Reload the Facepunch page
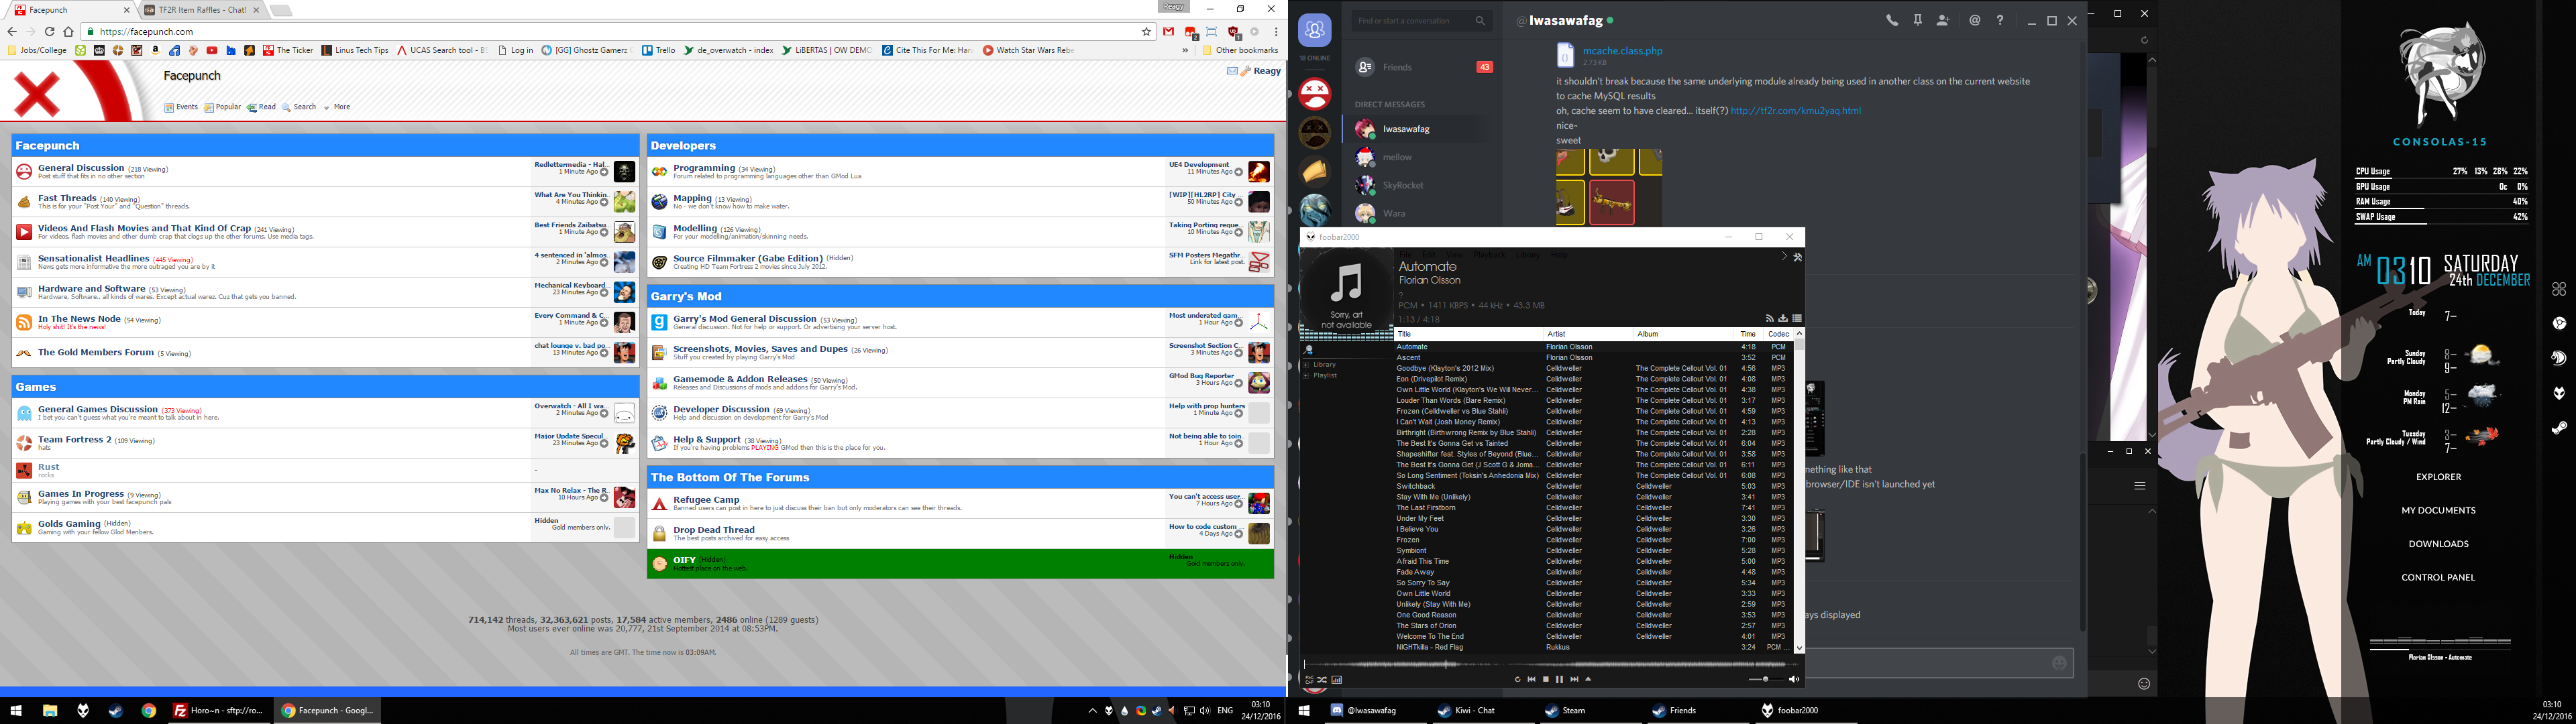2576x724 pixels. point(49,32)
